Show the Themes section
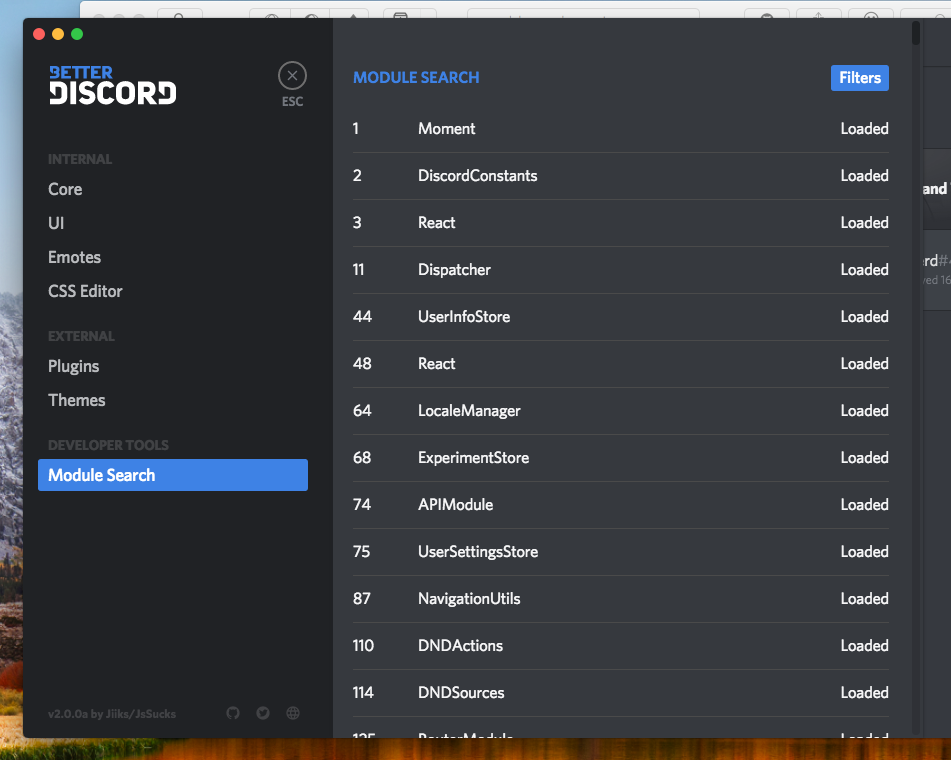This screenshot has height=760, width=951. pos(77,400)
